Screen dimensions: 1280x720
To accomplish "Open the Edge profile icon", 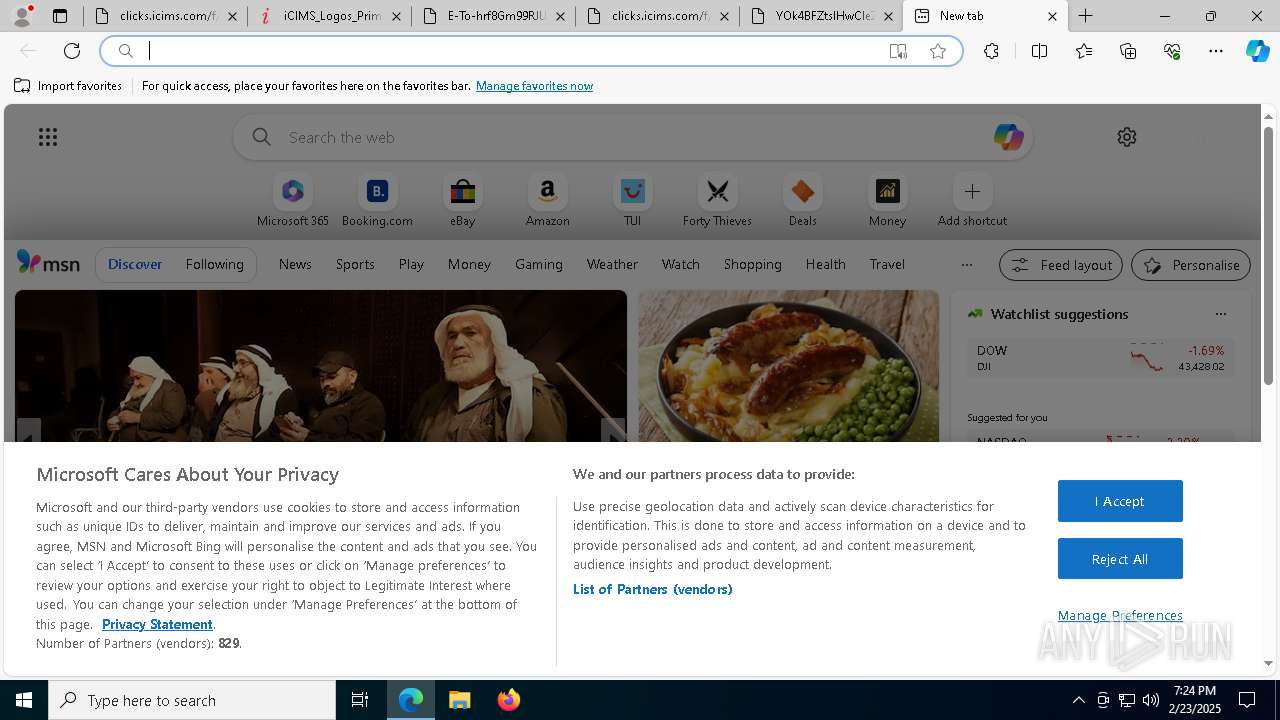I will point(23,16).
